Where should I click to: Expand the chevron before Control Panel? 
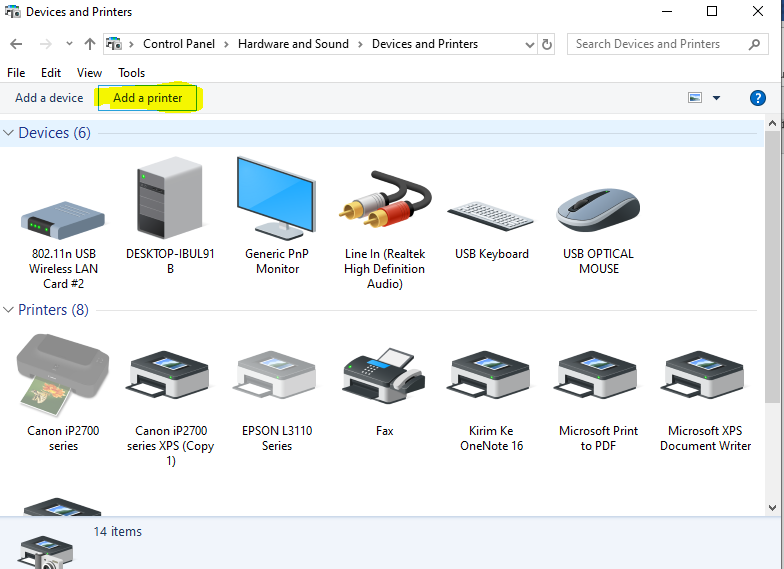[132, 44]
